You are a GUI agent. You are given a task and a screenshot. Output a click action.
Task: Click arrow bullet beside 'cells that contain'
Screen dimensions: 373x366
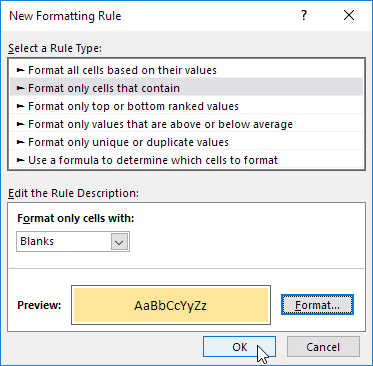(x=21, y=88)
